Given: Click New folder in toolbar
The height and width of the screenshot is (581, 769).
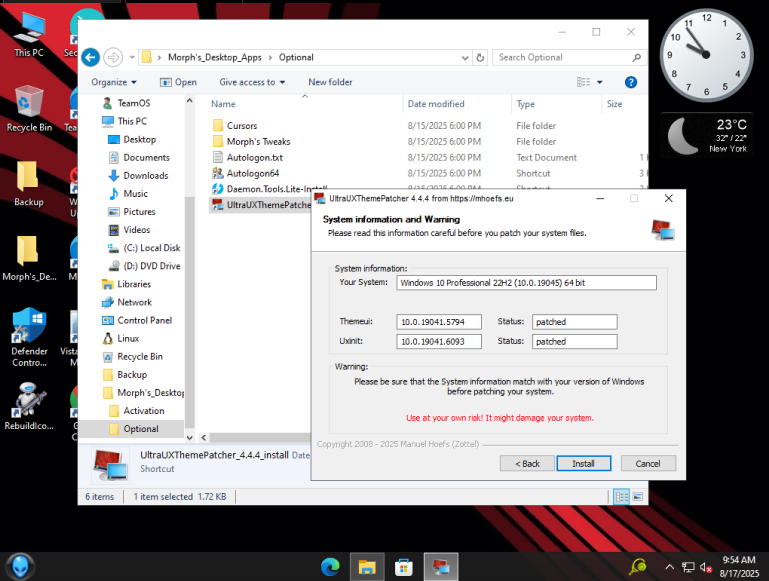Looking at the screenshot, I should tap(330, 82).
